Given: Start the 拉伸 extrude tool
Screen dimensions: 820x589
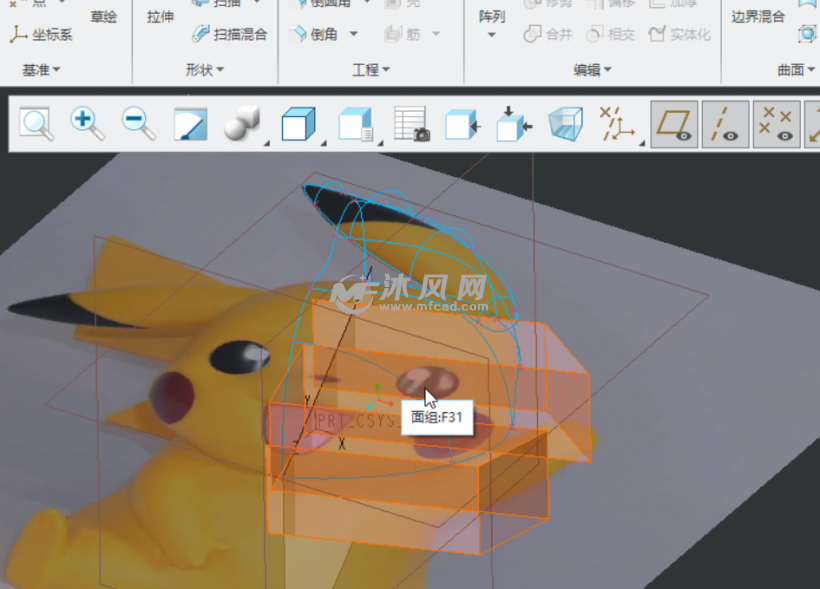Looking at the screenshot, I should (x=160, y=17).
